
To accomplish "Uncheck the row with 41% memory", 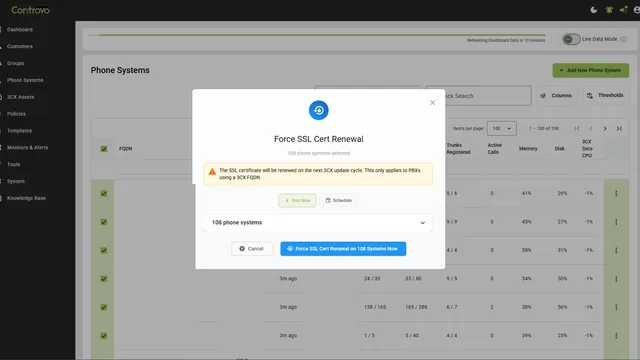I will 104,193.
